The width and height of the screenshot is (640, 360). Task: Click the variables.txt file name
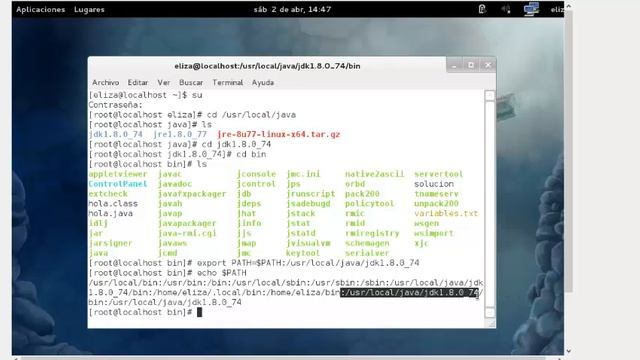(446, 213)
